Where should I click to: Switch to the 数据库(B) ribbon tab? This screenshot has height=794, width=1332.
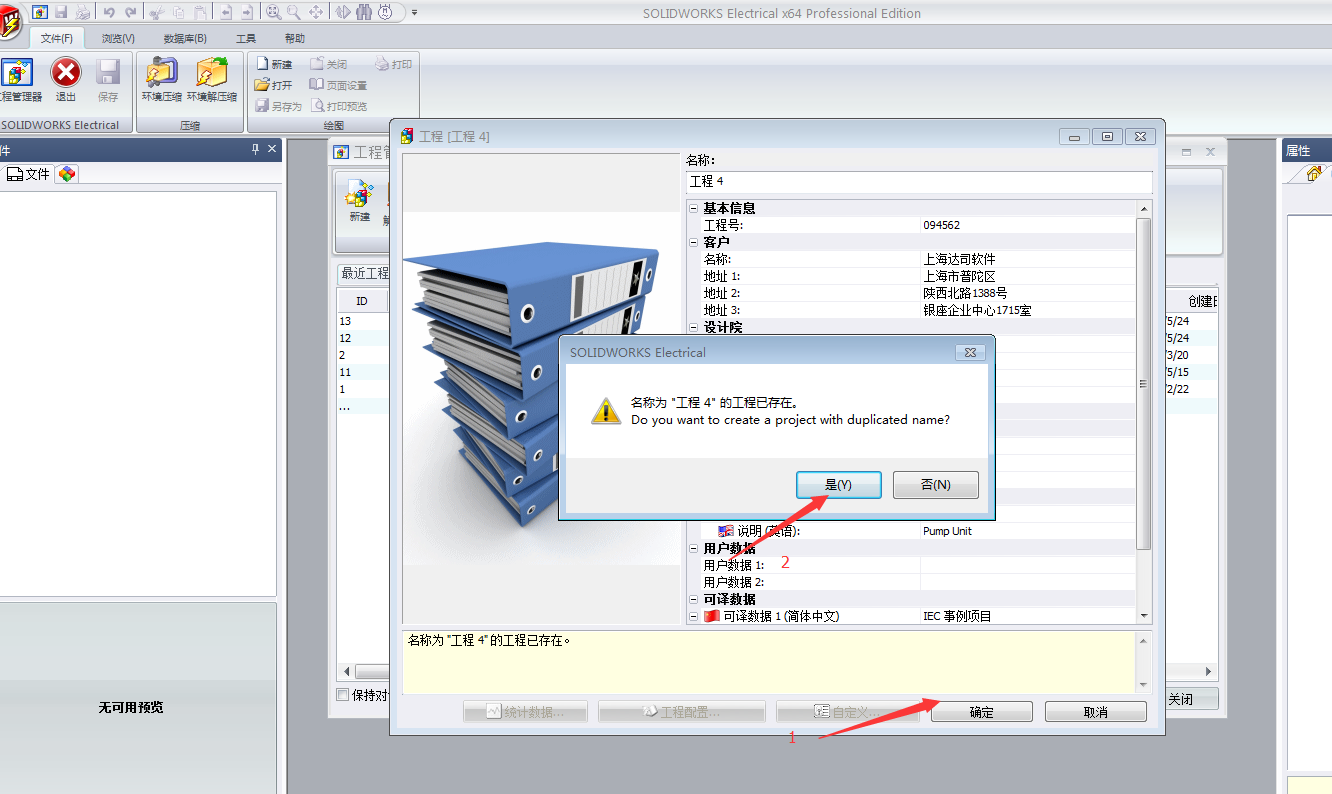click(185, 38)
